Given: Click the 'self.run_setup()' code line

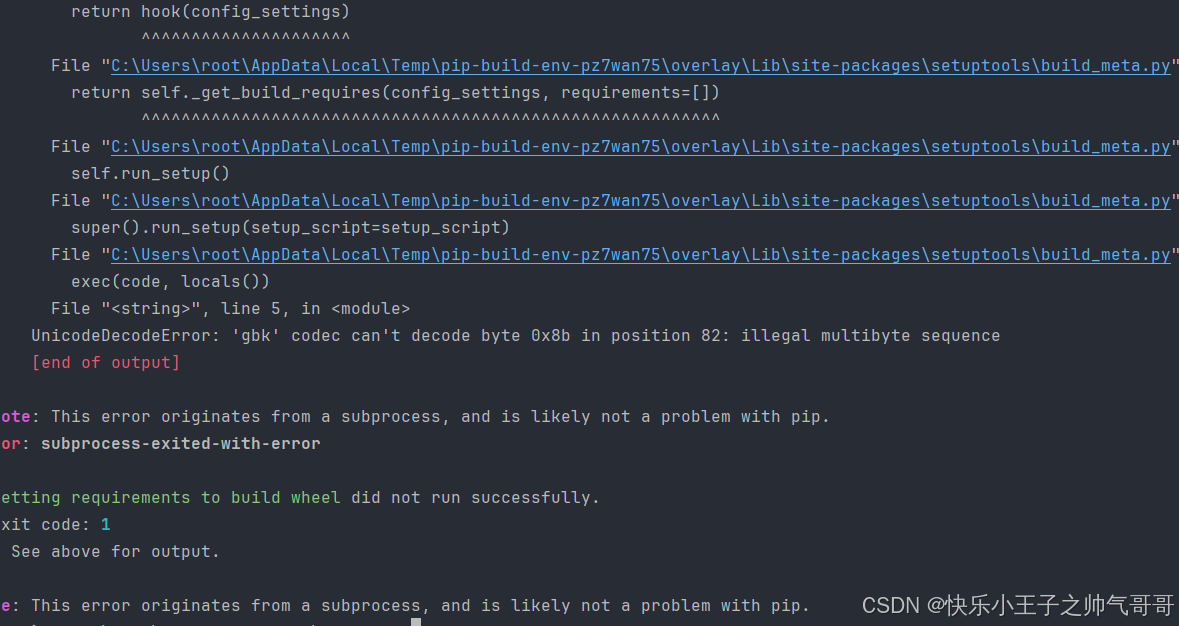Looking at the screenshot, I should pos(150,174).
